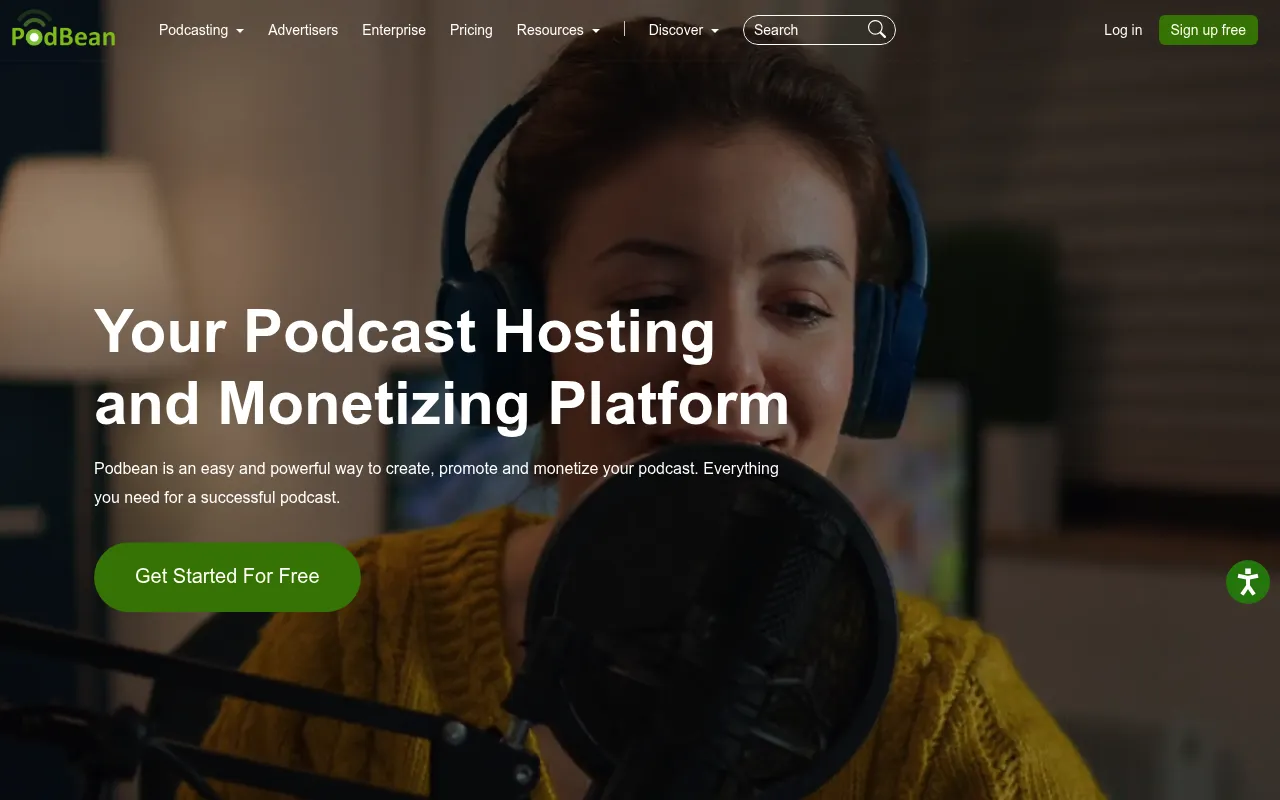
Task: Expand the Podcasting dropdown menu
Action: (201, 30)
